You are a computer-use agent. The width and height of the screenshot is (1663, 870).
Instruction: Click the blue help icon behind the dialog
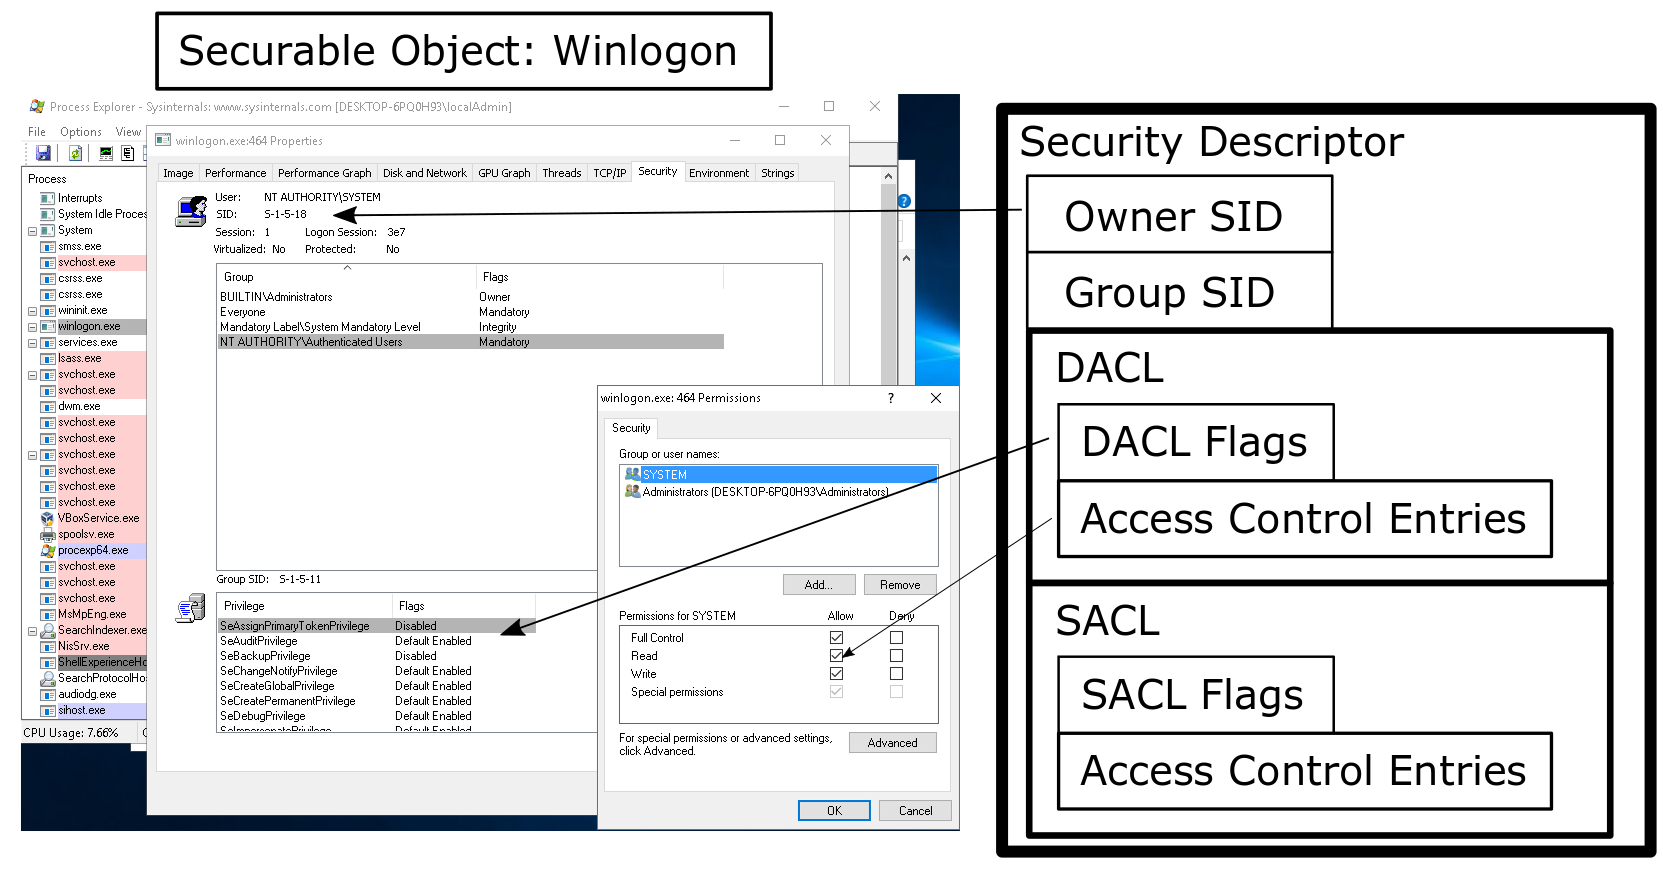904,201
